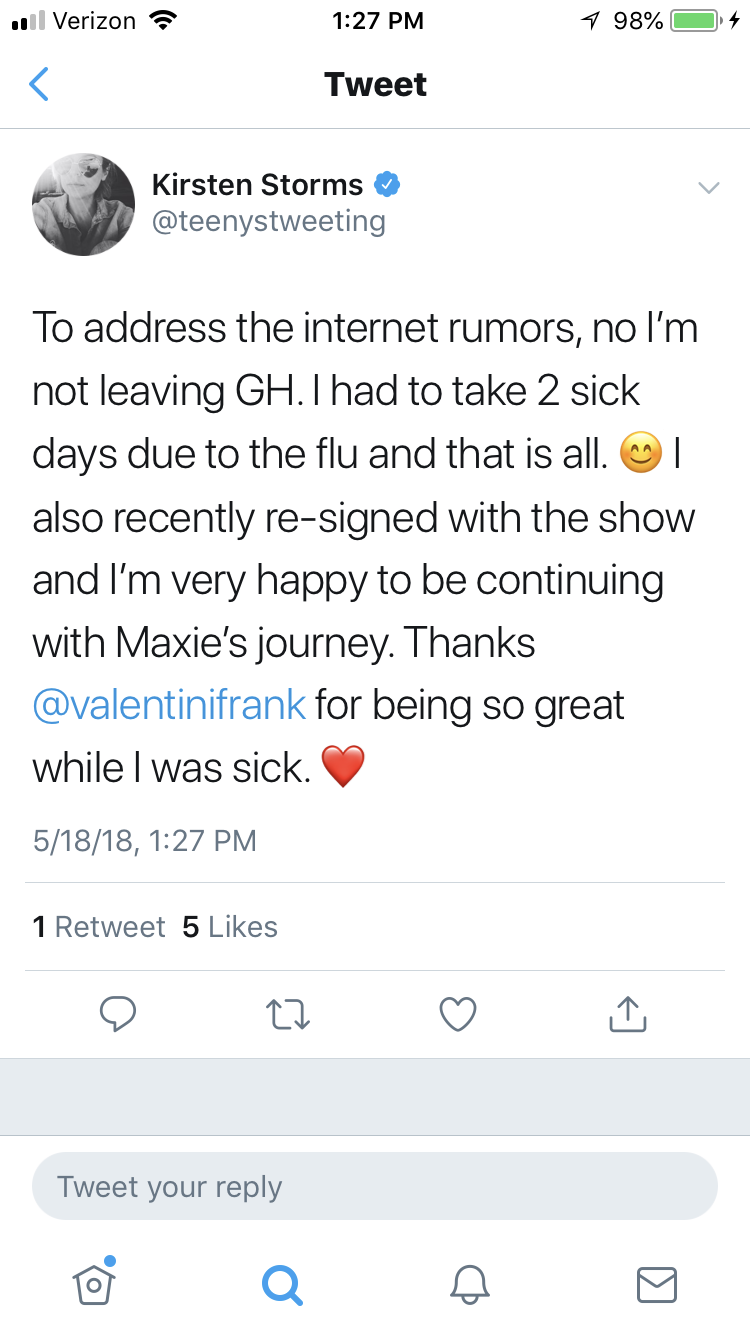The image size is (750, 1334).
Task: Open the tweet options chevron menu
Action: [x=708, y=187]
